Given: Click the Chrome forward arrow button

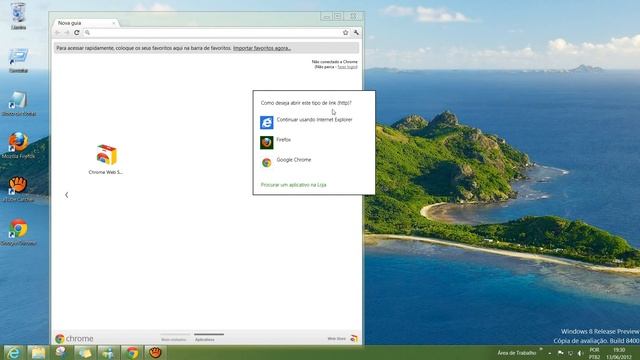Looking at the screenshot, I should point(67,33).
